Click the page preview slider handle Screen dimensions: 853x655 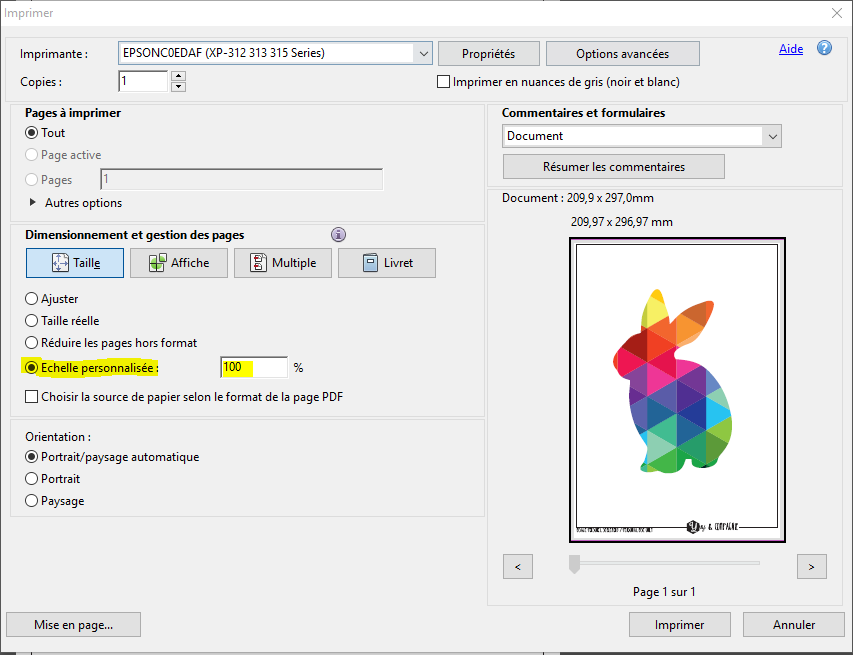pyautogui.click(x=574, y=564)
